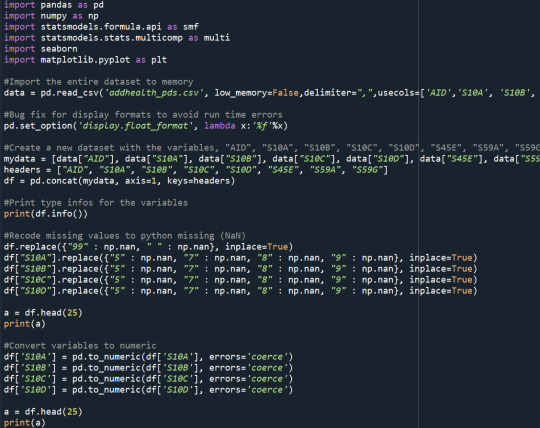
Task: Click the file name 'addhealth_pds.csv' string
Action: coord(154,93)
